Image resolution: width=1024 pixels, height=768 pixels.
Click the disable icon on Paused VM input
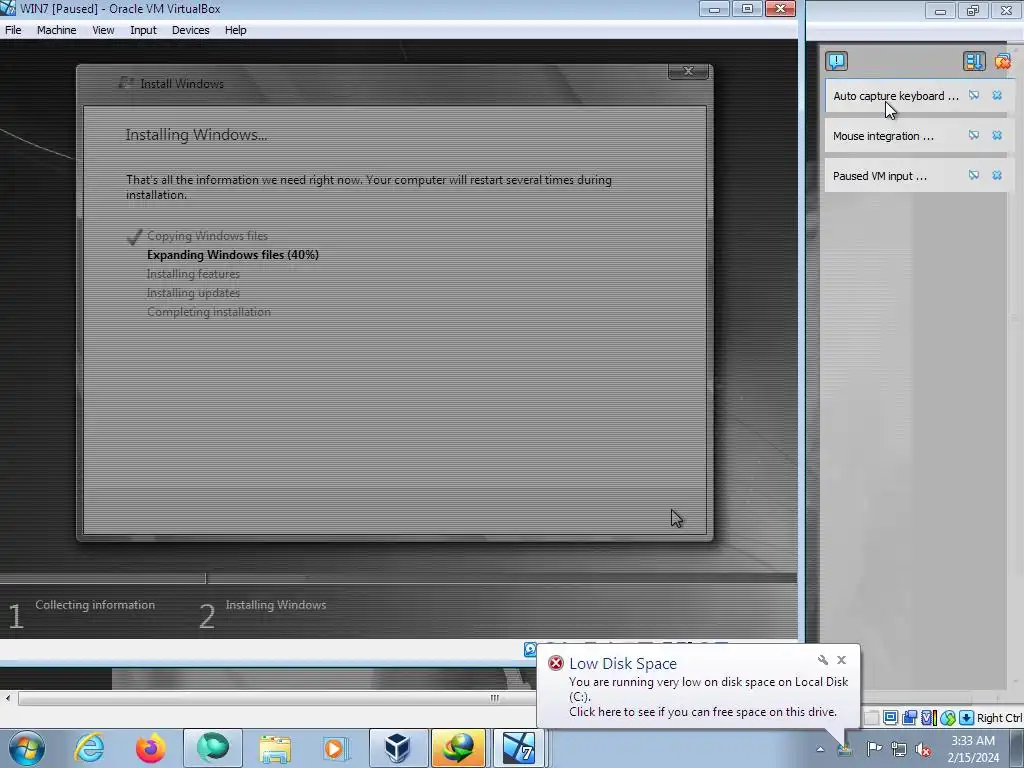click(x=974, y=175)
